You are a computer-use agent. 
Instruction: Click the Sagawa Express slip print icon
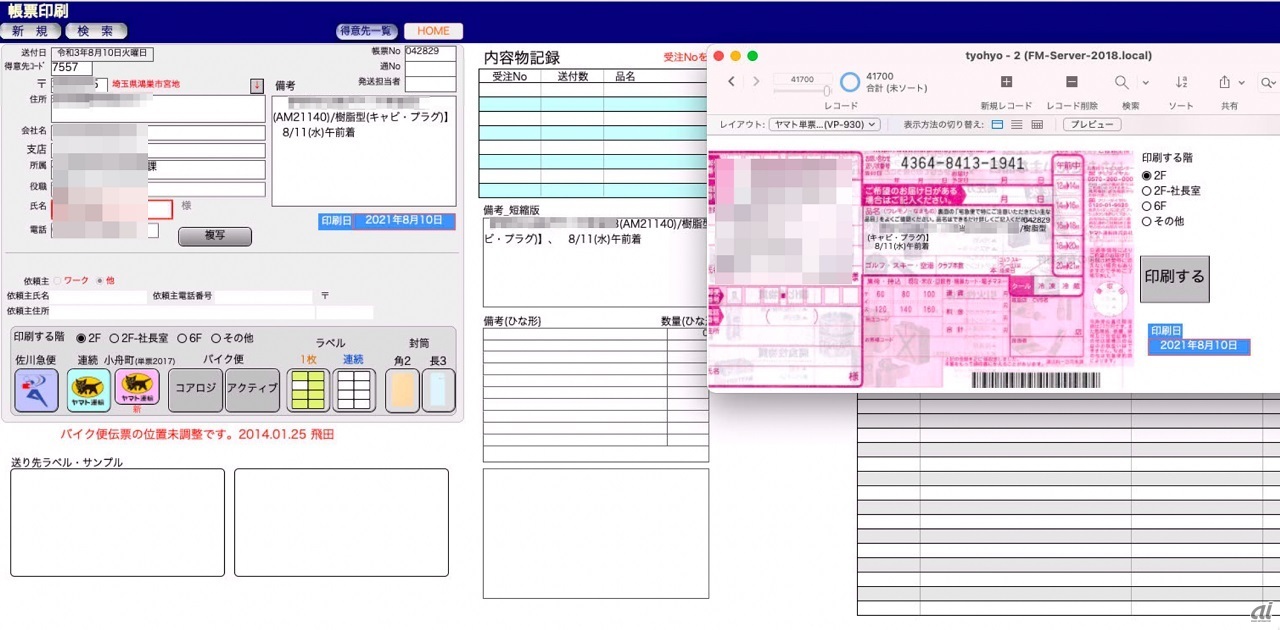pyautogui.click(x=36, y=390)
